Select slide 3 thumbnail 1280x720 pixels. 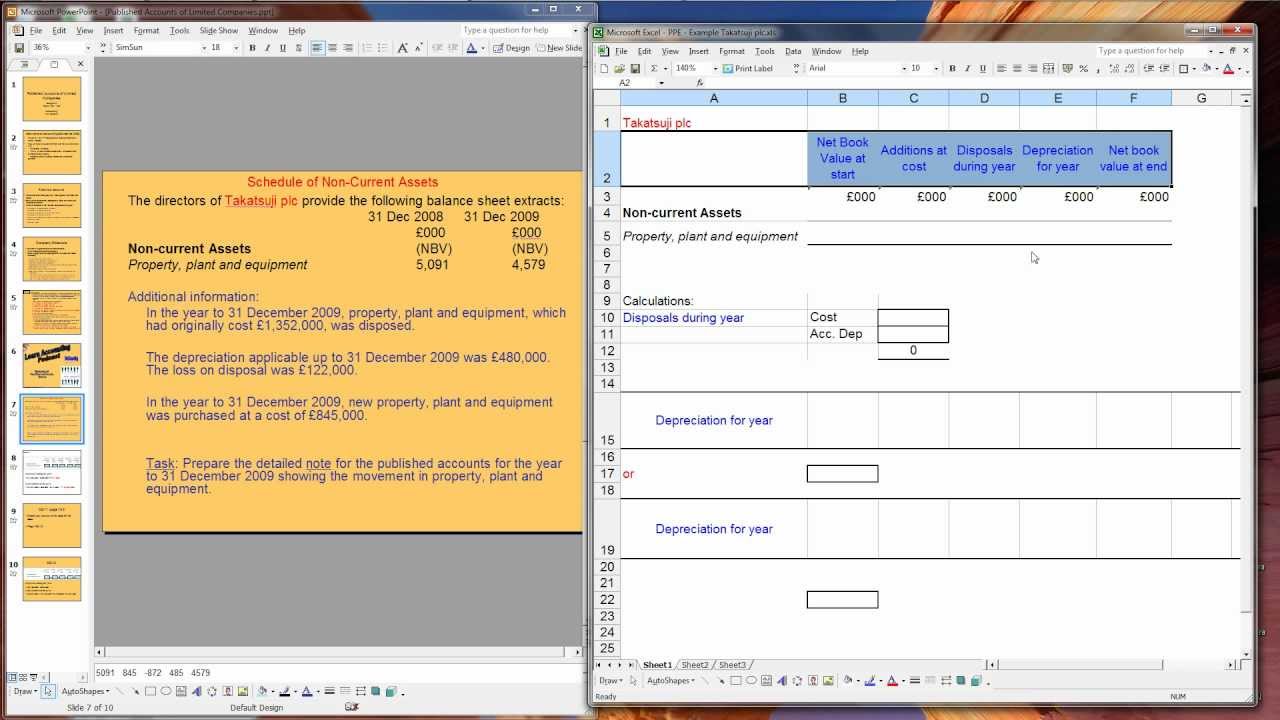click(x=52, y=205)
